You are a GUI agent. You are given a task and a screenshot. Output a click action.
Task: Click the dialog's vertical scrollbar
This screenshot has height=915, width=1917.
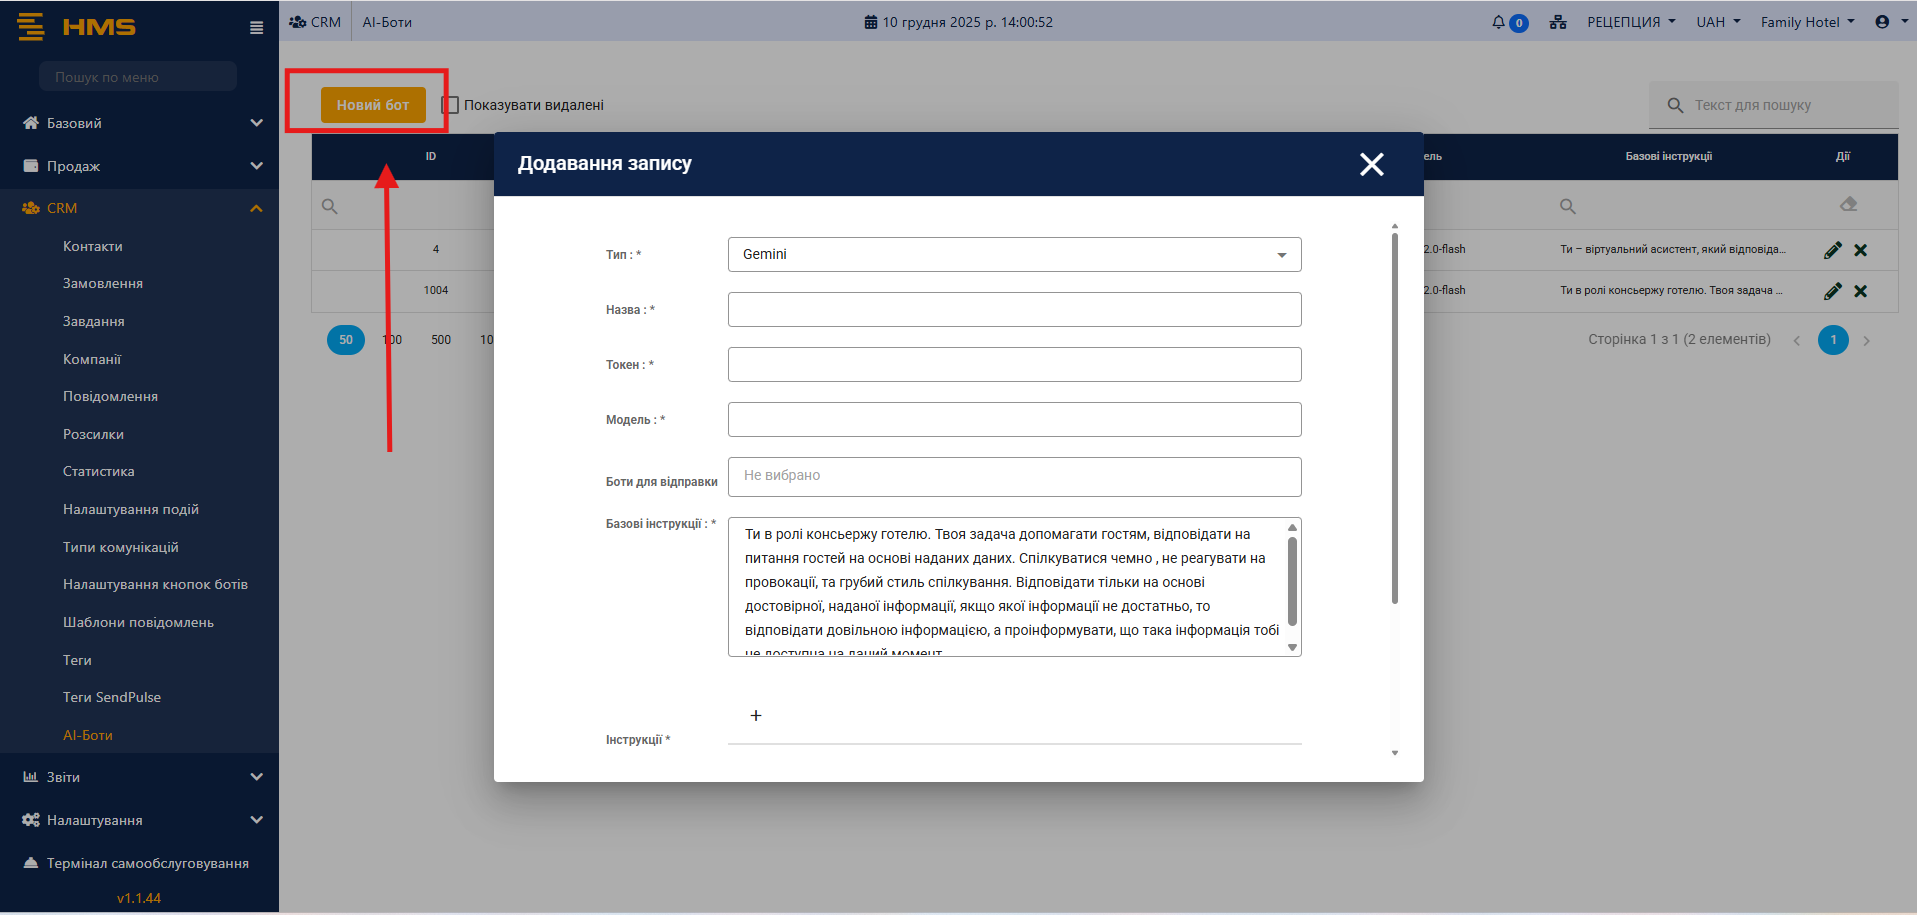point(1394,420)
